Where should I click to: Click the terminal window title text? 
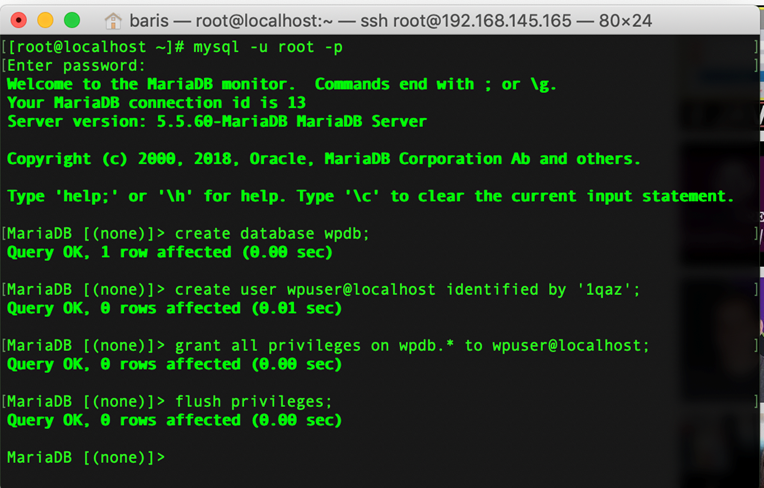coord(390,21)
